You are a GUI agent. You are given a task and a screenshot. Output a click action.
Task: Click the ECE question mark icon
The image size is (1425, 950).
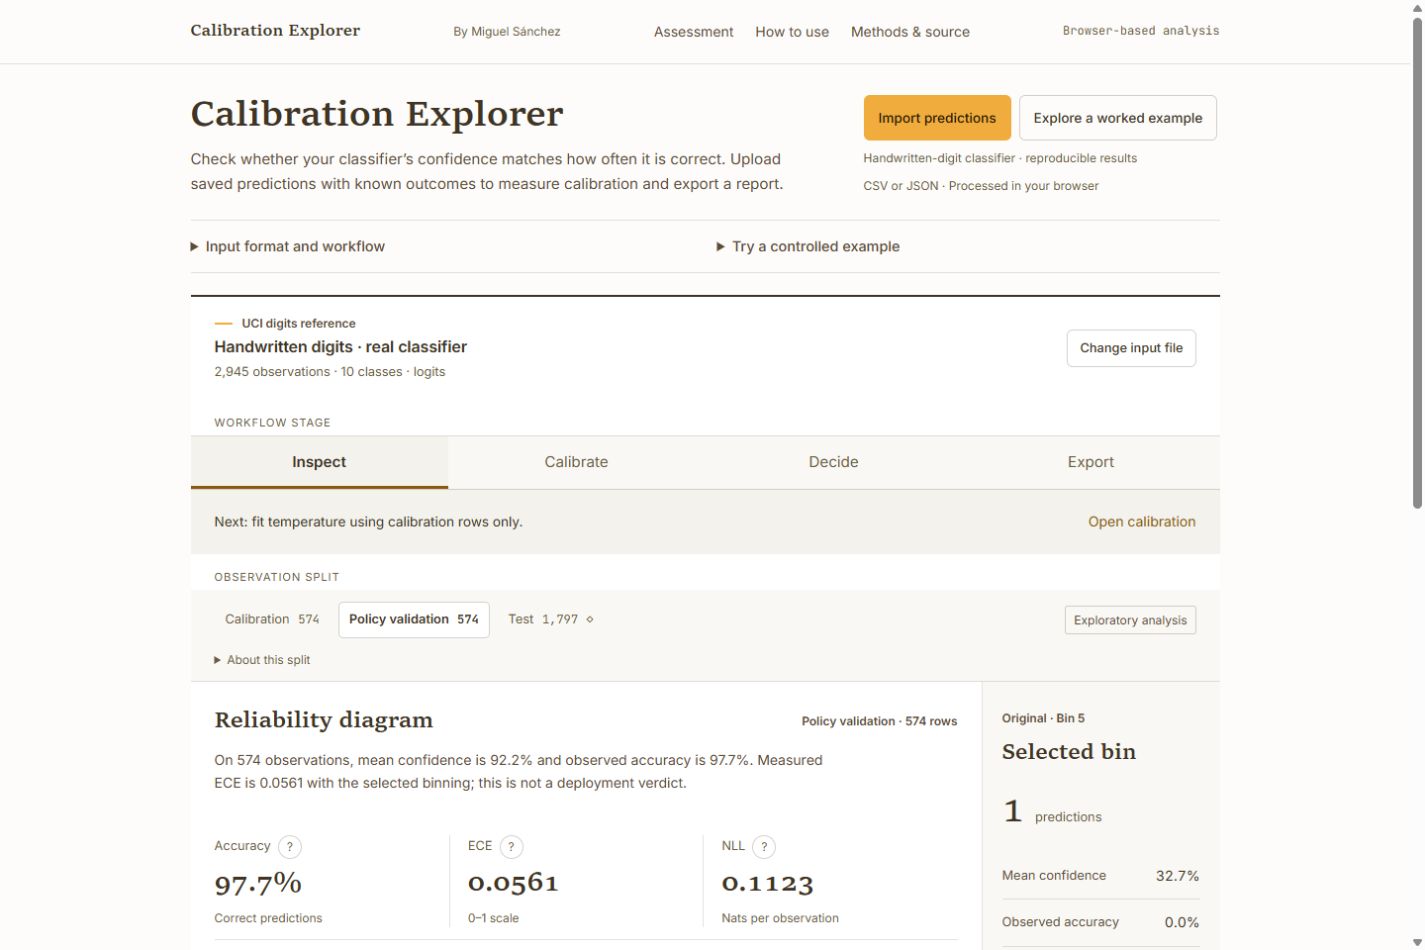click(x=511, y=847)
